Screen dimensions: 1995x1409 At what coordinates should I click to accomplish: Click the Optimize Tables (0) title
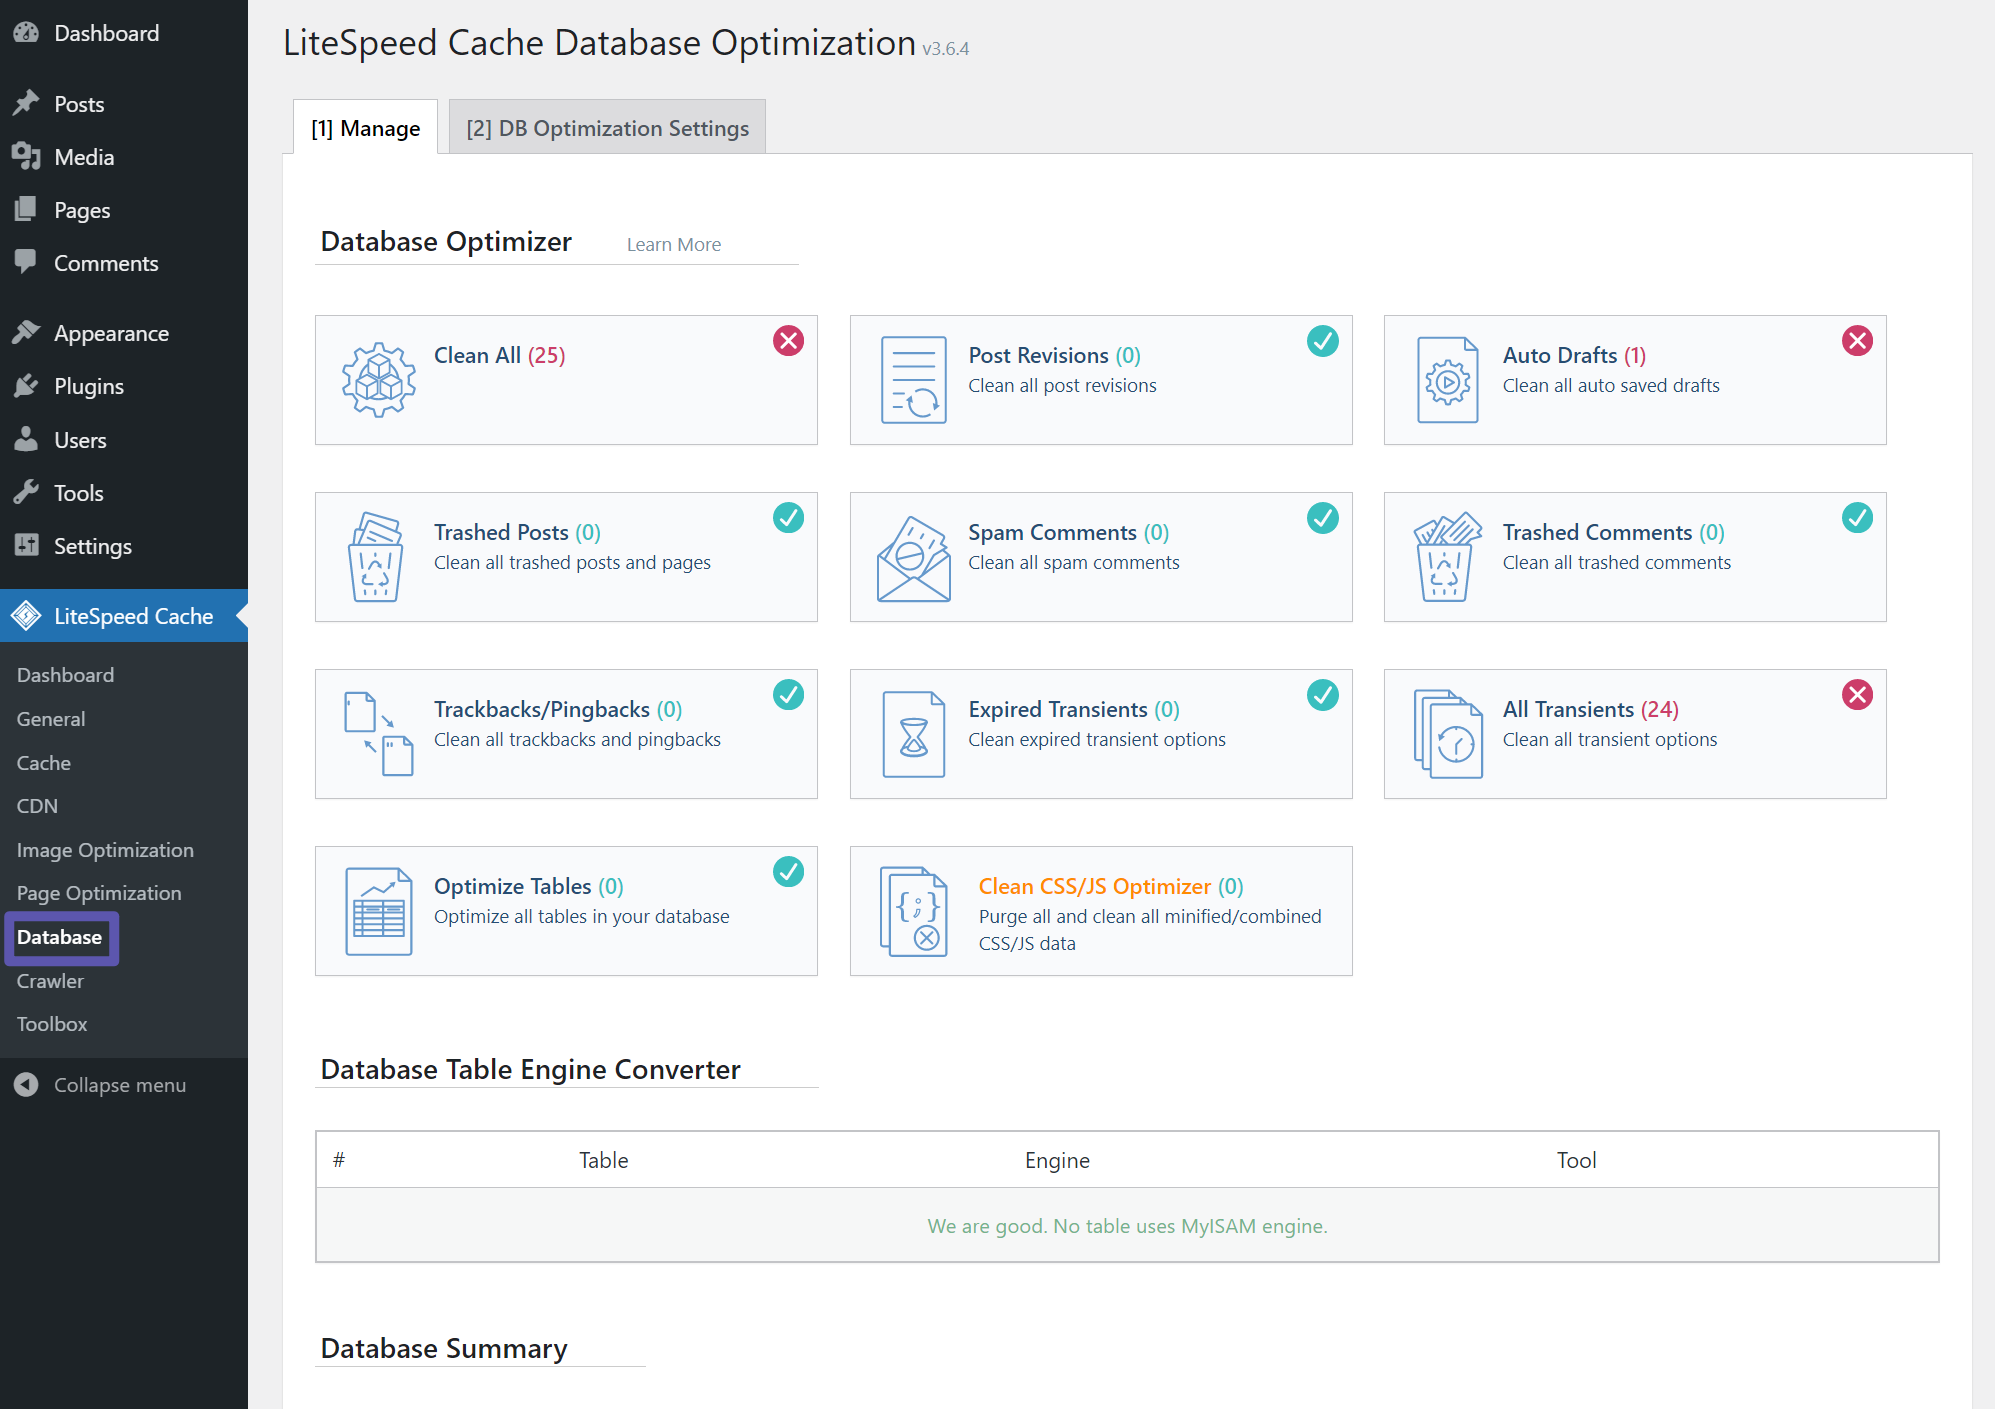tap(529, 886)
